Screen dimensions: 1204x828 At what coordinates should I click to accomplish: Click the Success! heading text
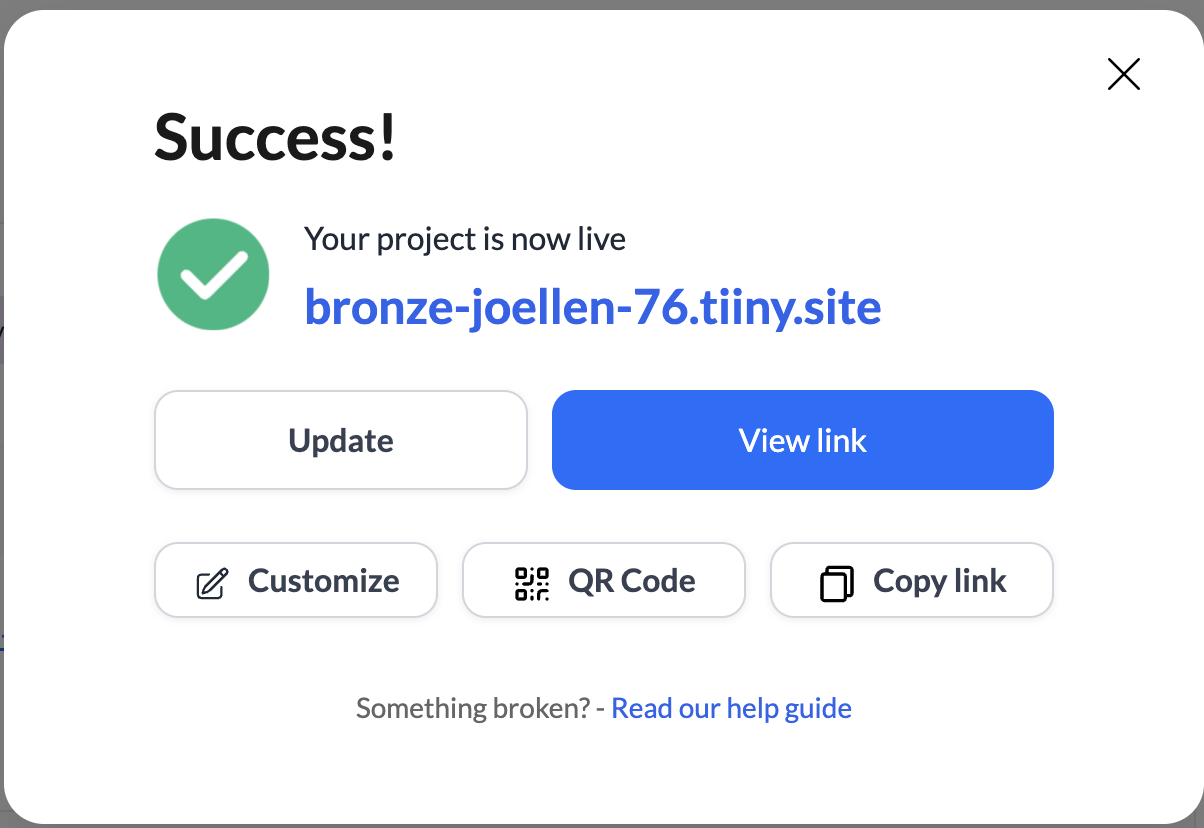[x=275, y=138]
